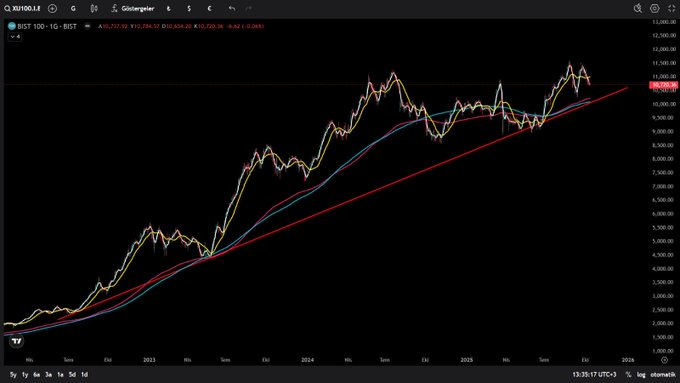Select the 6a date range

36,374
